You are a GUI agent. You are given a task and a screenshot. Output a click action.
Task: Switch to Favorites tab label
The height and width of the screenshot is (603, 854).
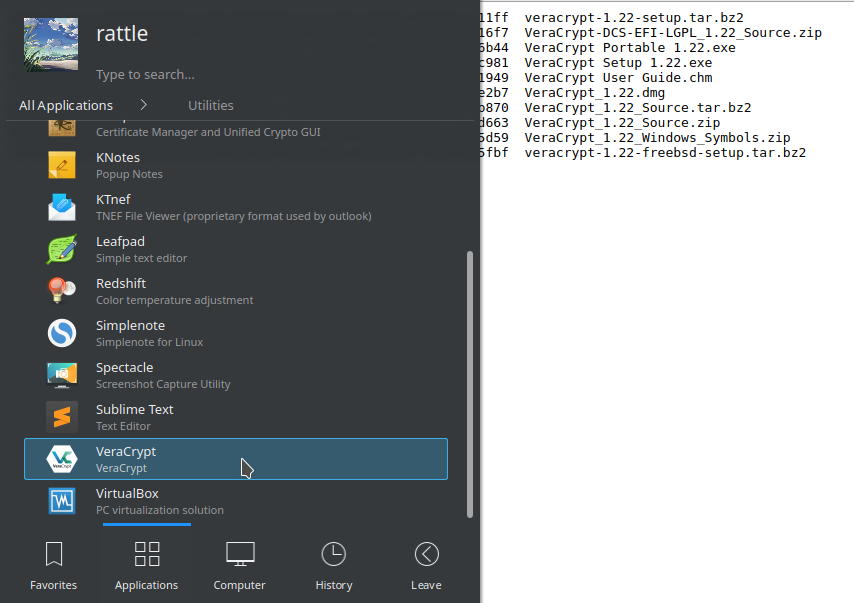53,585
